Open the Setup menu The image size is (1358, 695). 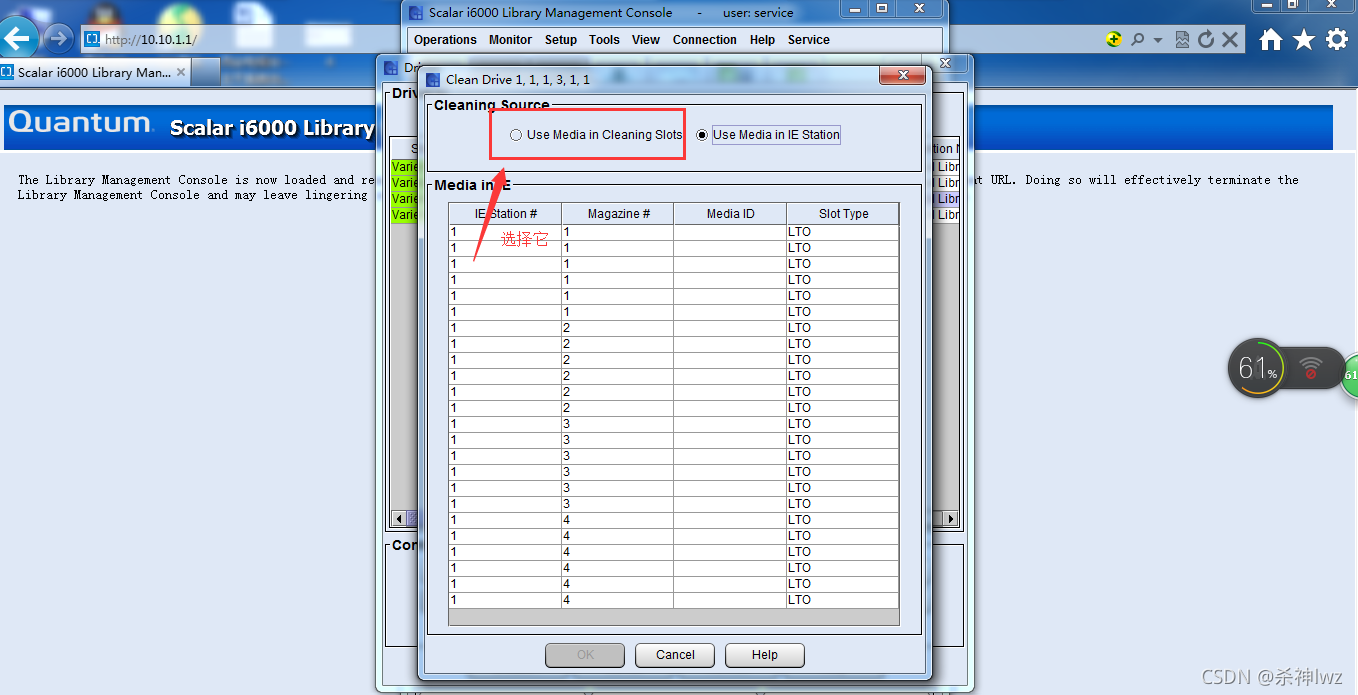(x=561, y=40)
